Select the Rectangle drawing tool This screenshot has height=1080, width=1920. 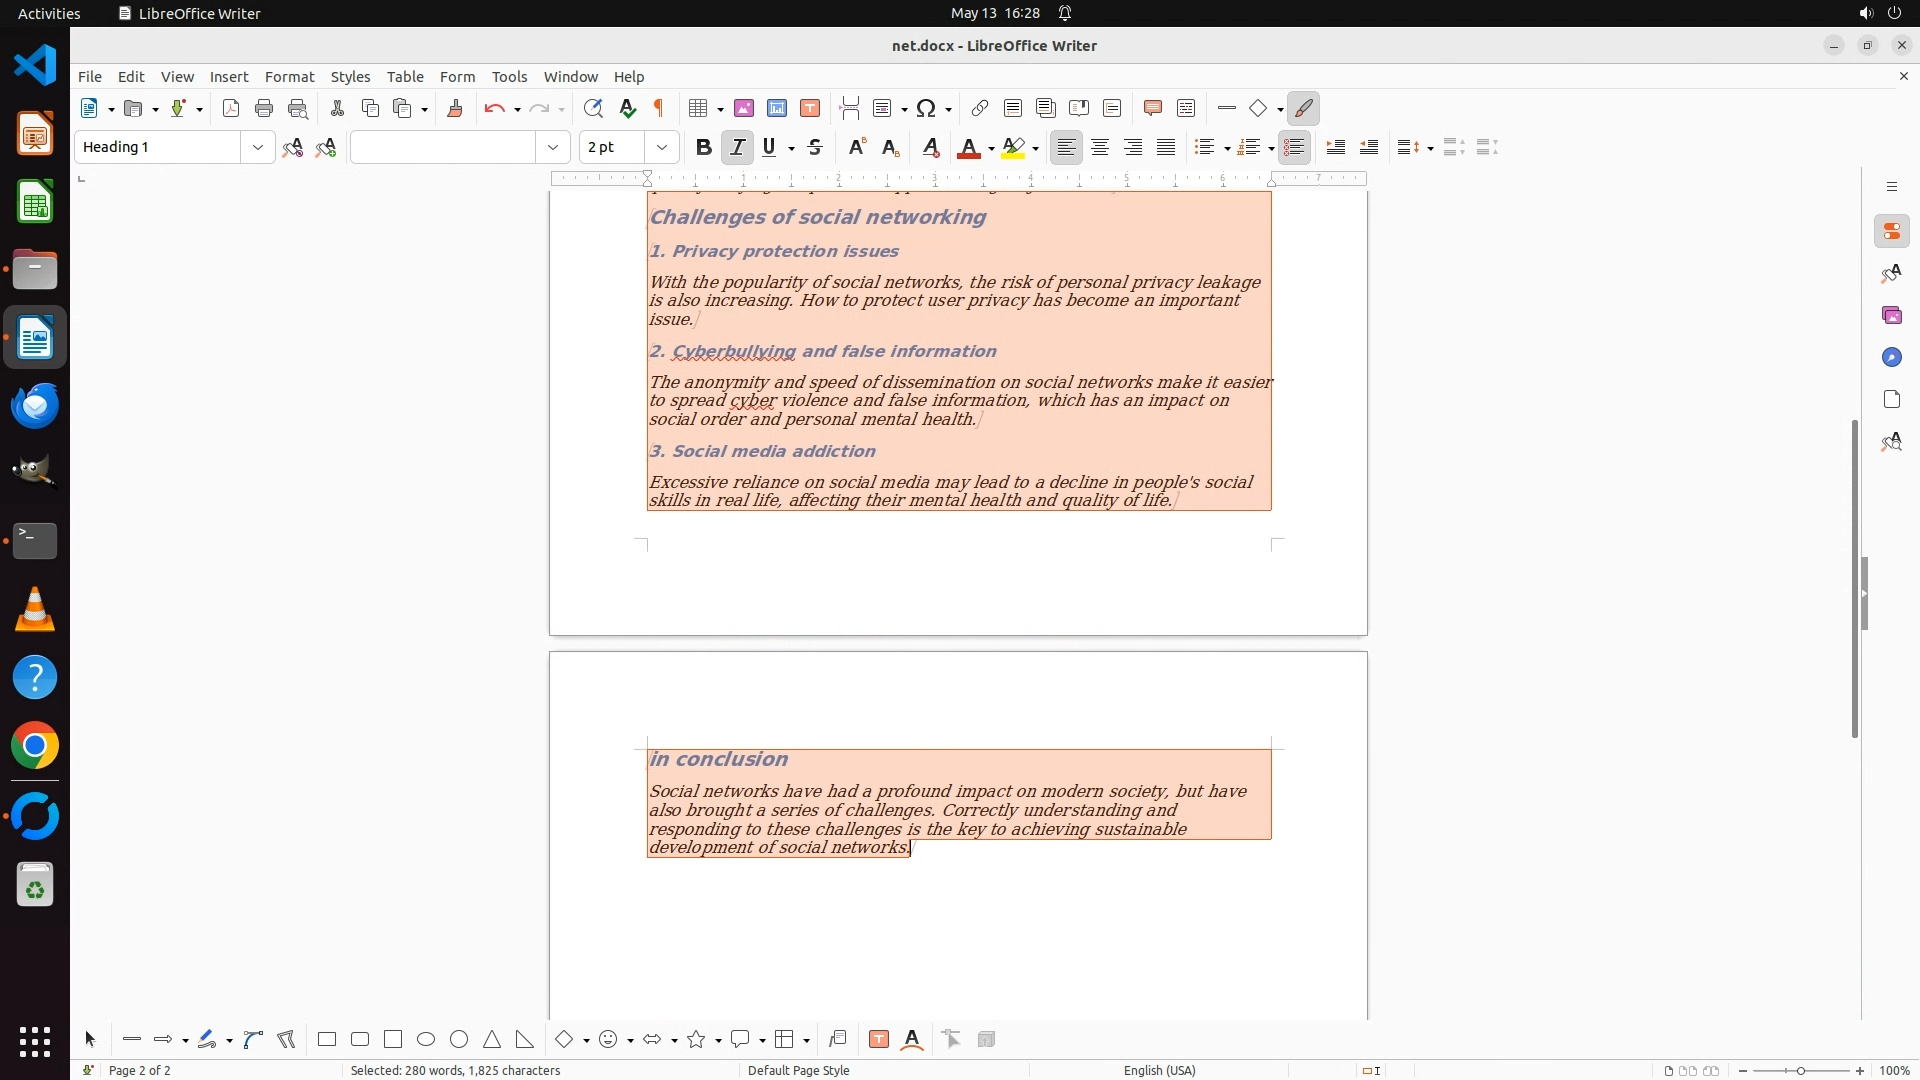327,1040
